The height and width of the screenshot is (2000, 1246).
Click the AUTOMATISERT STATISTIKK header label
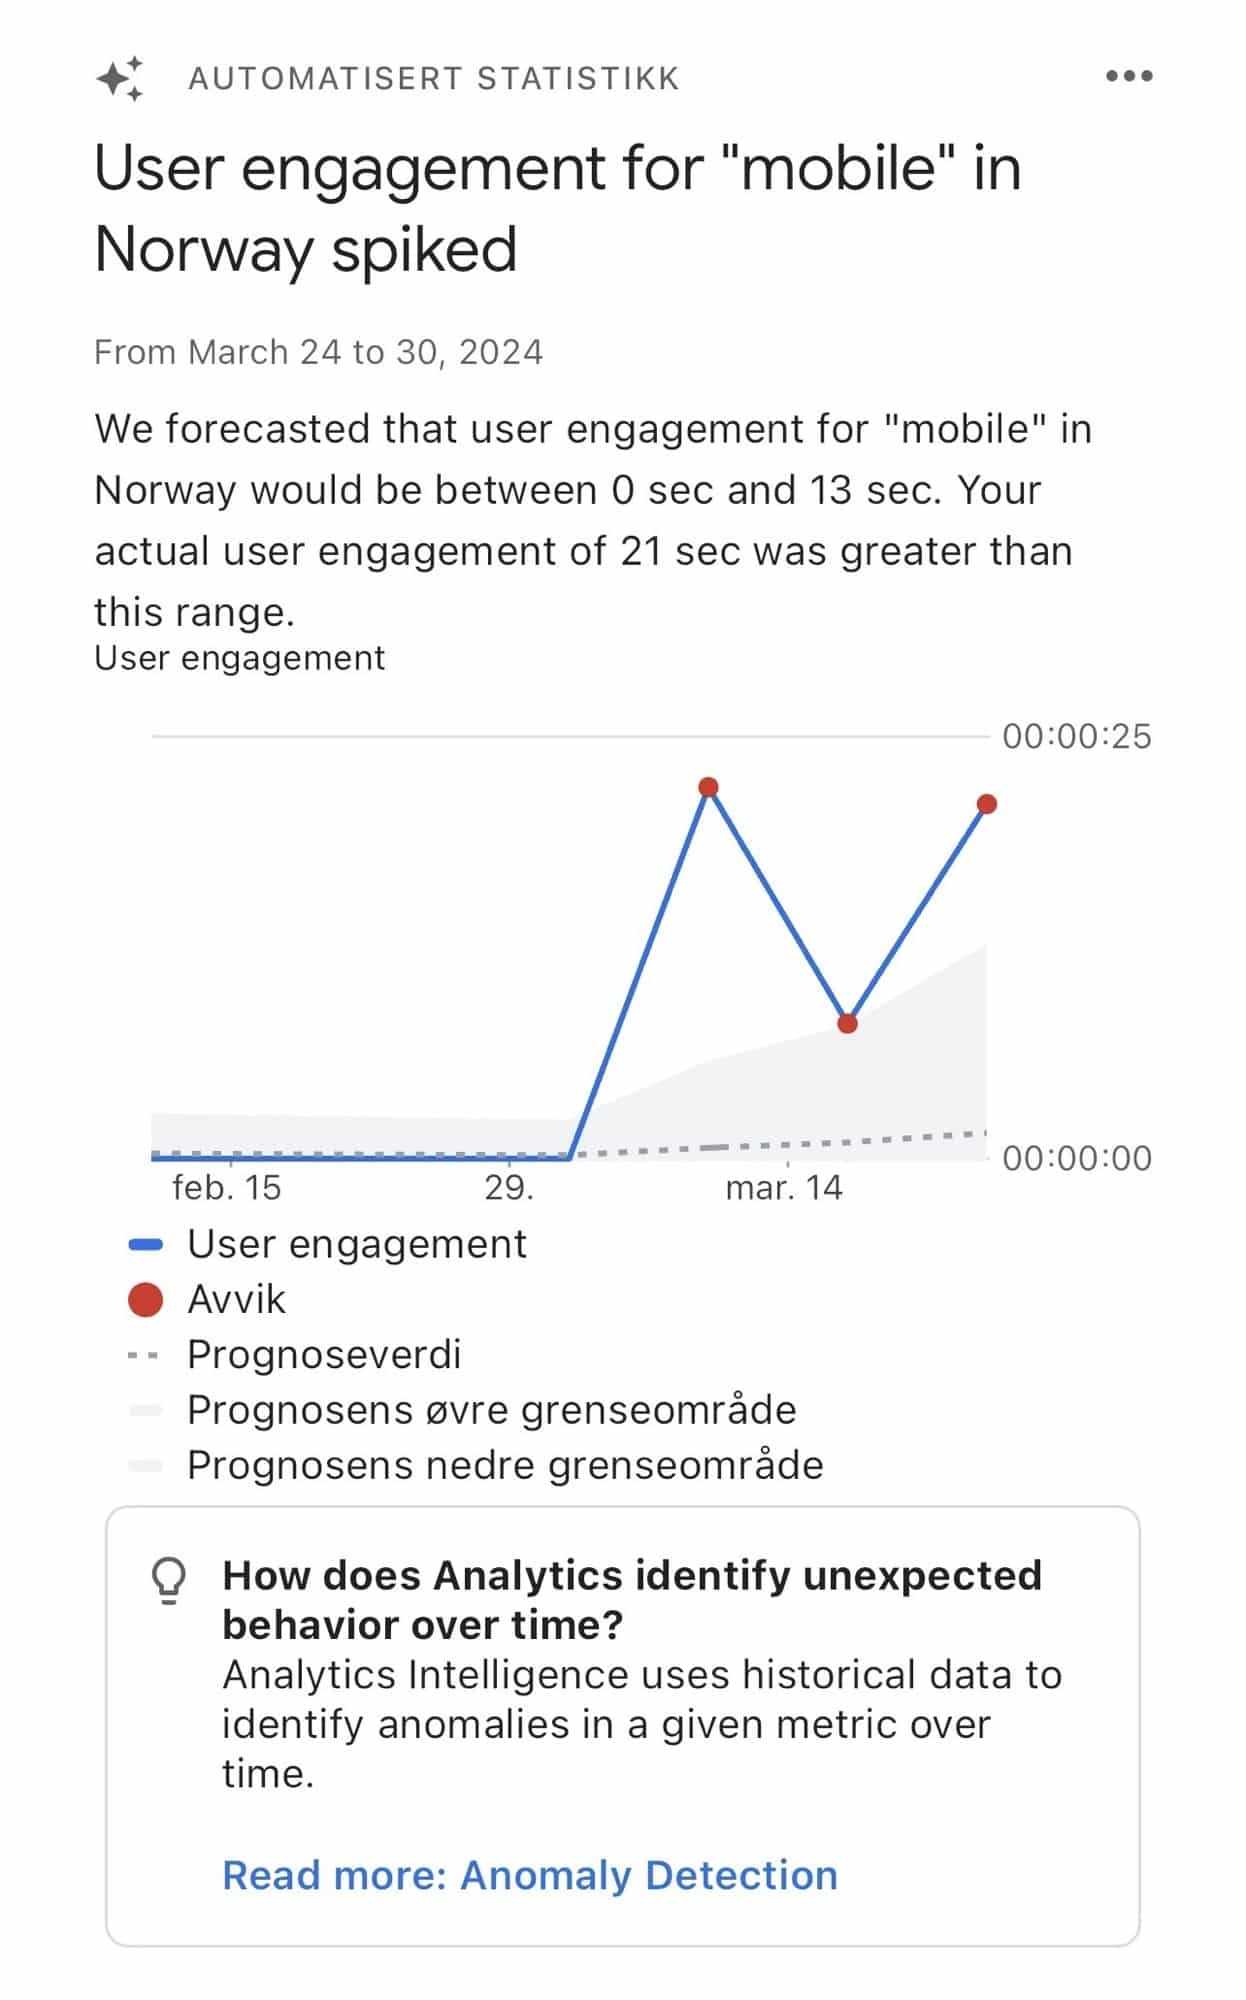tap(434, 78)
